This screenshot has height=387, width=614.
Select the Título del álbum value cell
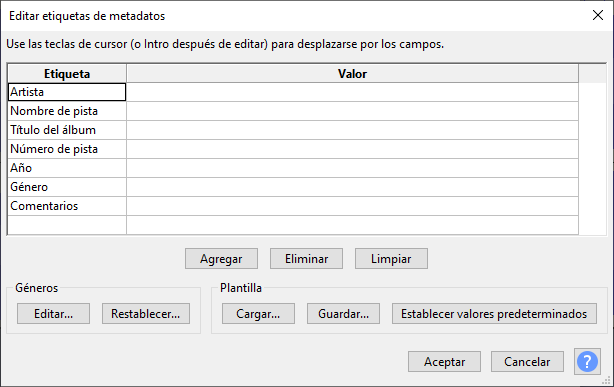[x=352, y=130]
